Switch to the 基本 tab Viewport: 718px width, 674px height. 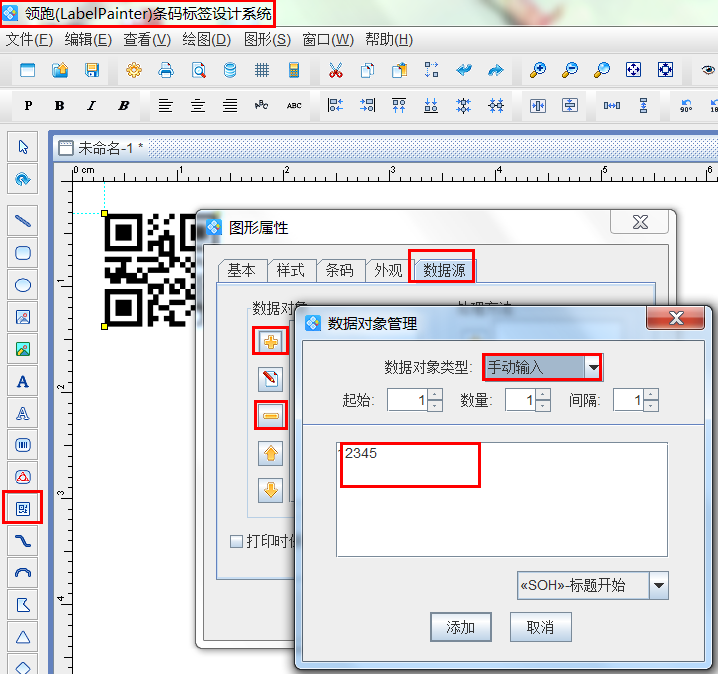(242, 271)
